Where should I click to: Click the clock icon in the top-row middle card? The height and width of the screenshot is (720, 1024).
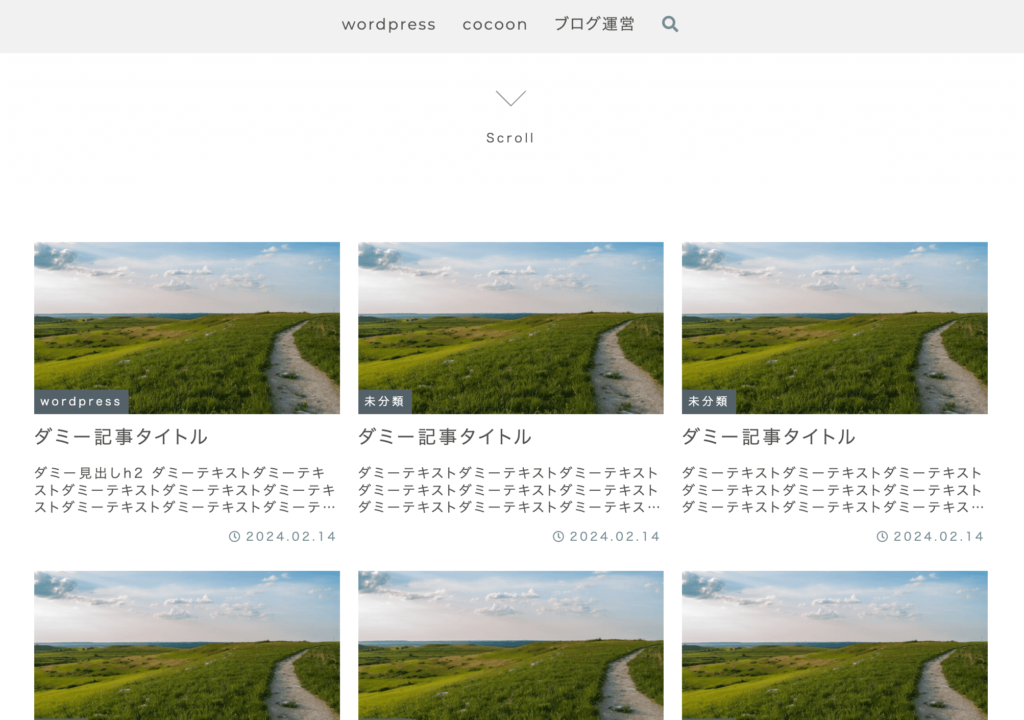[x=558, y=536]
